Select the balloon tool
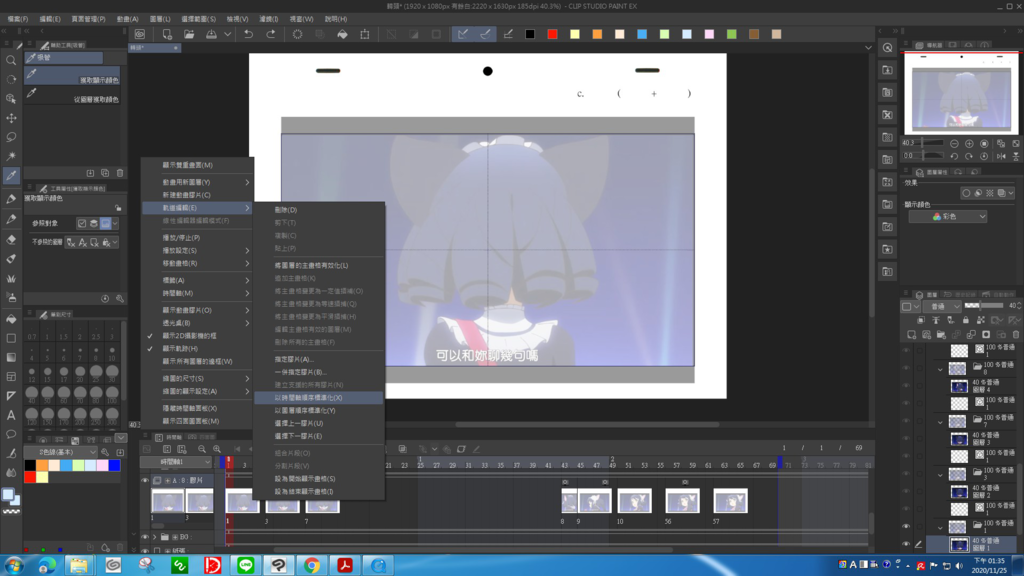The image size is (1024, 576). [x=11, y=434]
